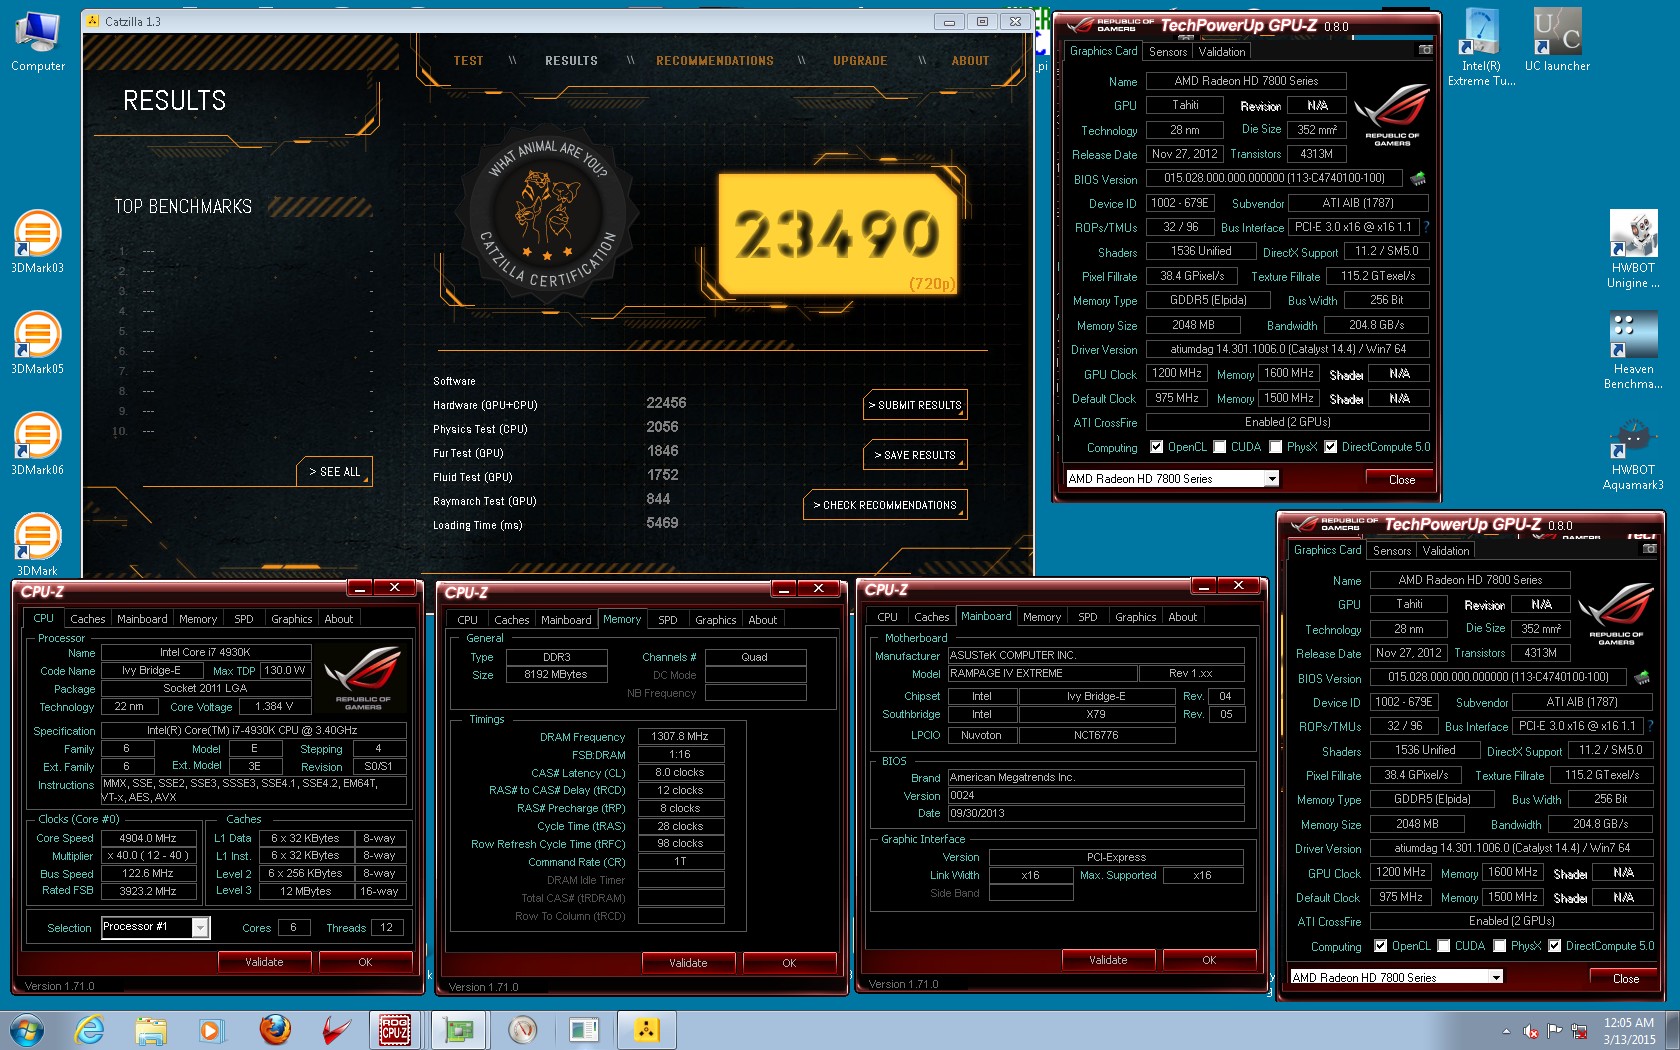Click SEE ALL under Top Benchmarks
1680x1050 pixels.
point(334,471)
